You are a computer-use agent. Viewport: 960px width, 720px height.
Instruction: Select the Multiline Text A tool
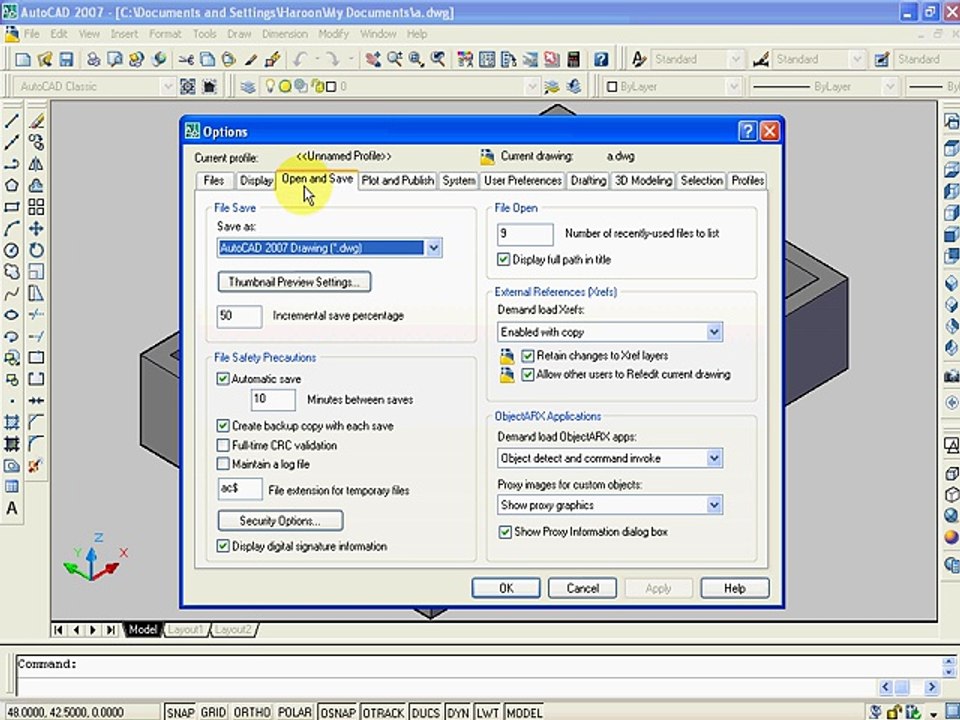tap(12, 508)
